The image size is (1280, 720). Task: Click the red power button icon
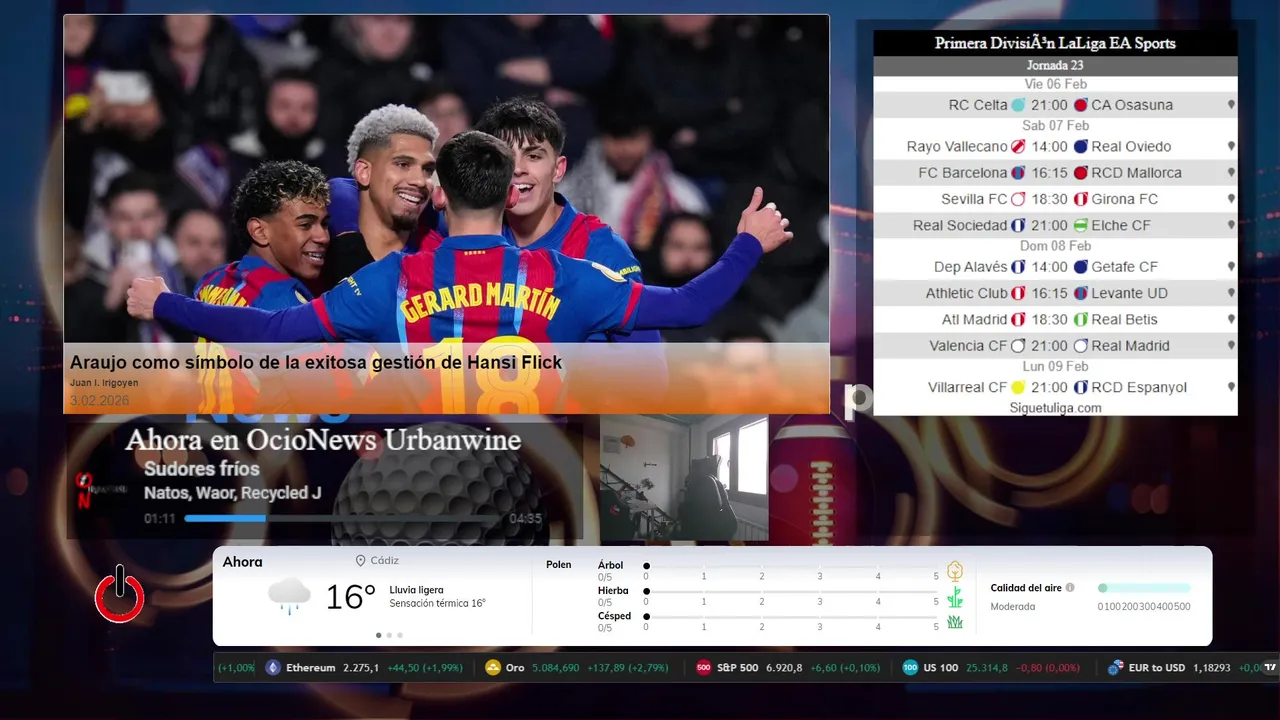120,594
